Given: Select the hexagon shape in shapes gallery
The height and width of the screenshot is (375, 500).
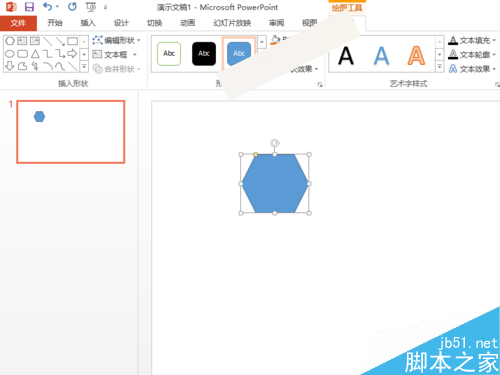Looking at the screenshot, I should pyautogui.click(x=10, y=41).
